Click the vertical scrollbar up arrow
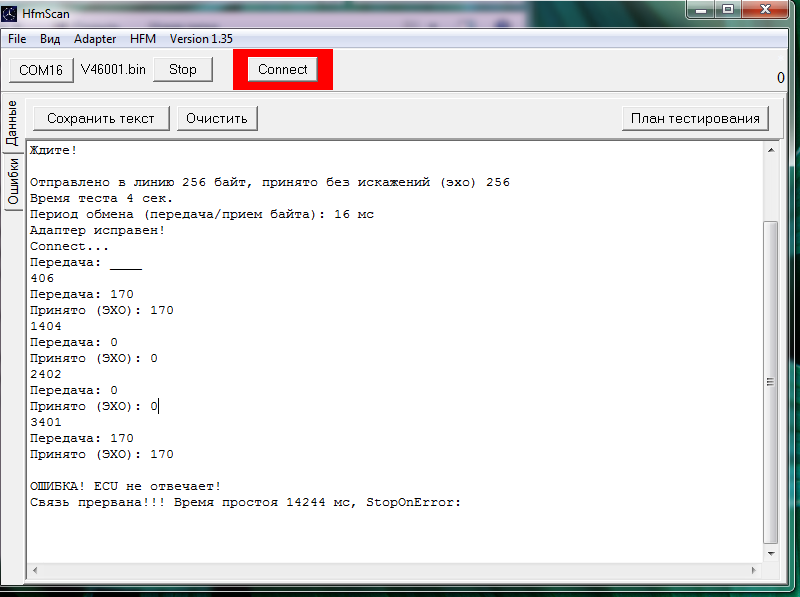 click(769, 149)
